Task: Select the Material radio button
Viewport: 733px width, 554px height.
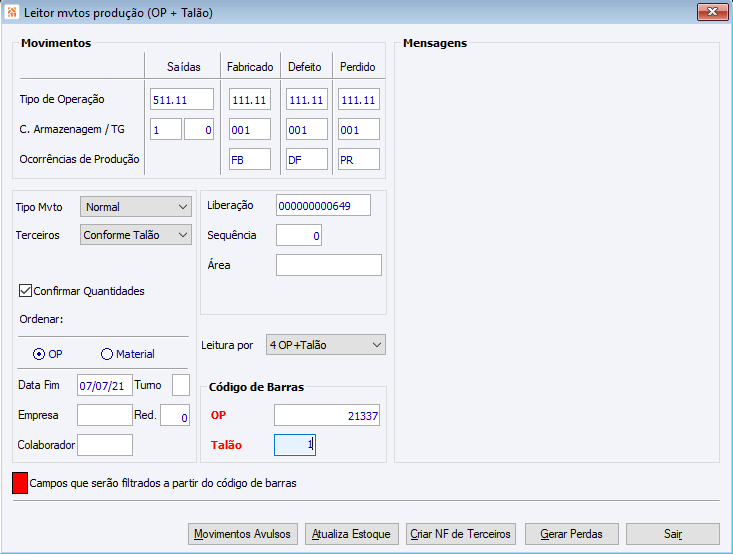Action: [107, 354]
